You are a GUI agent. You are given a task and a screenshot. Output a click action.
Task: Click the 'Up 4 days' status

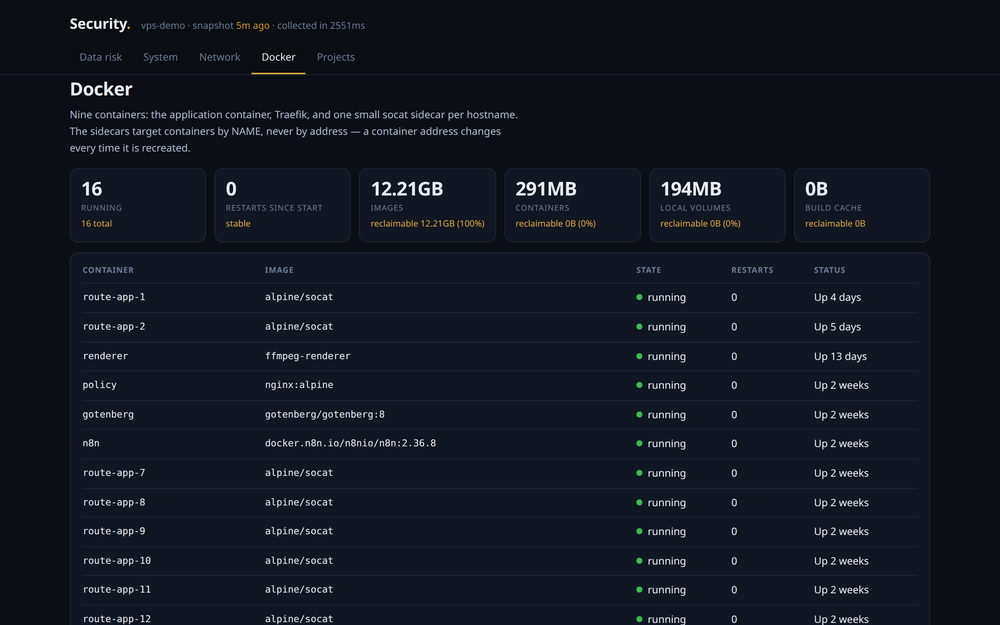point(837,297)
